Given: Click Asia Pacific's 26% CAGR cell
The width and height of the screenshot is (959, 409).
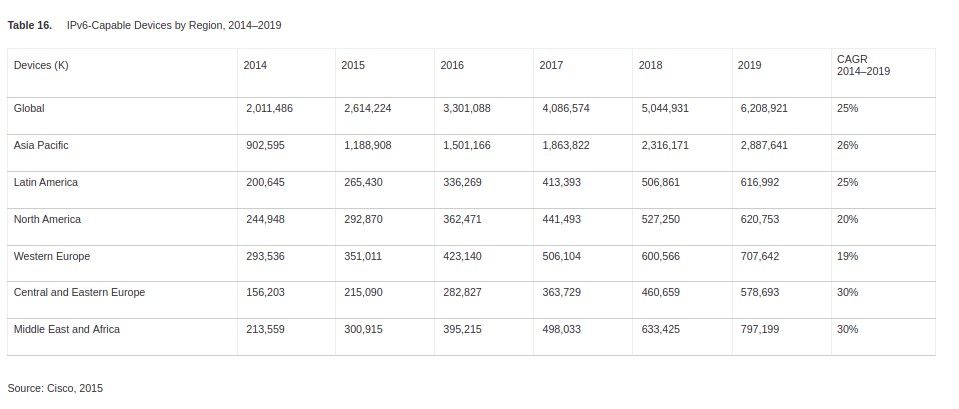Looking at the screenshot, I should pyautogui.click(x=847, y=145).
